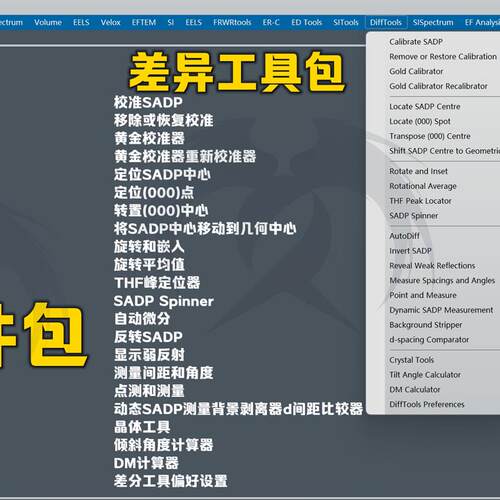Open the EFTEM menu

(144, 22)
